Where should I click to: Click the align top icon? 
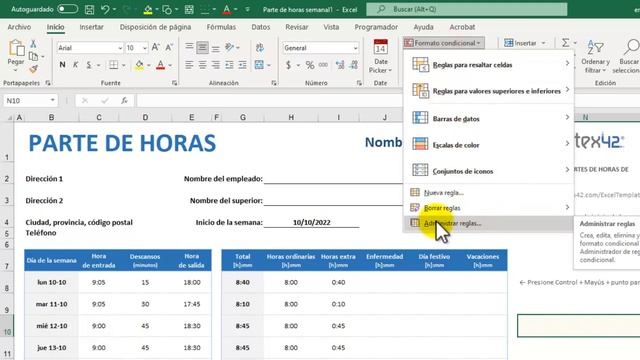point(189,47)
